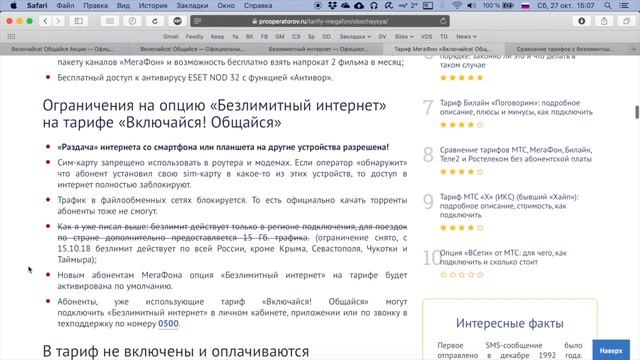
Task: Open the Справка menu
Action: click(258, 5)
